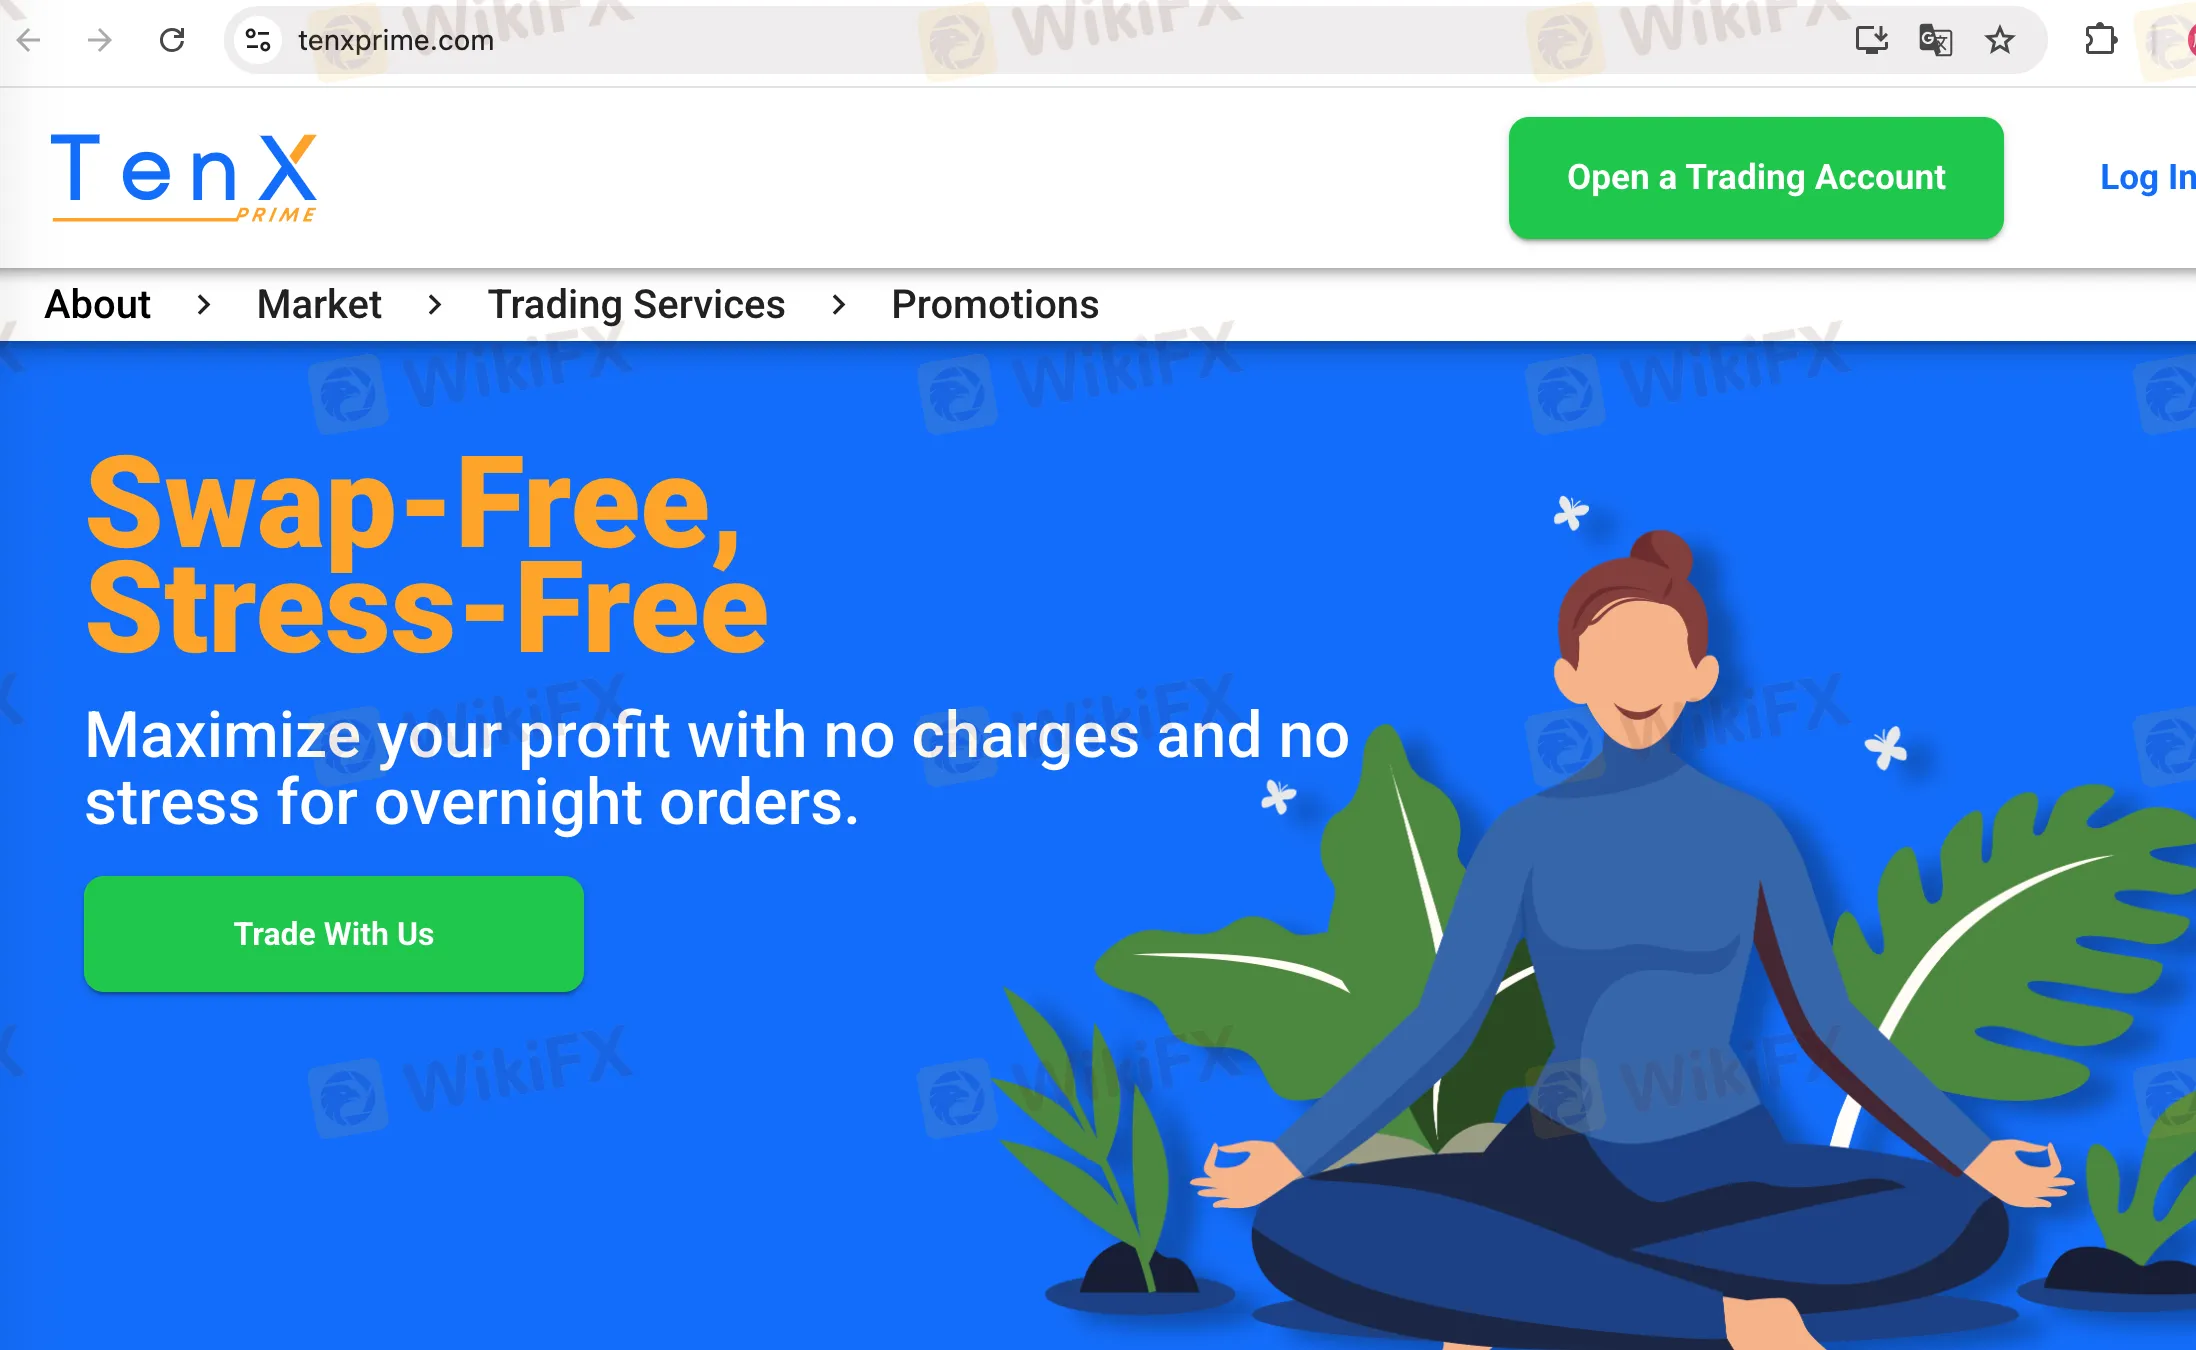Open the Google Translate icon
The width and height of the screenshot is (2196, 1350).
pyautogui.click(x=1935, y=40)
